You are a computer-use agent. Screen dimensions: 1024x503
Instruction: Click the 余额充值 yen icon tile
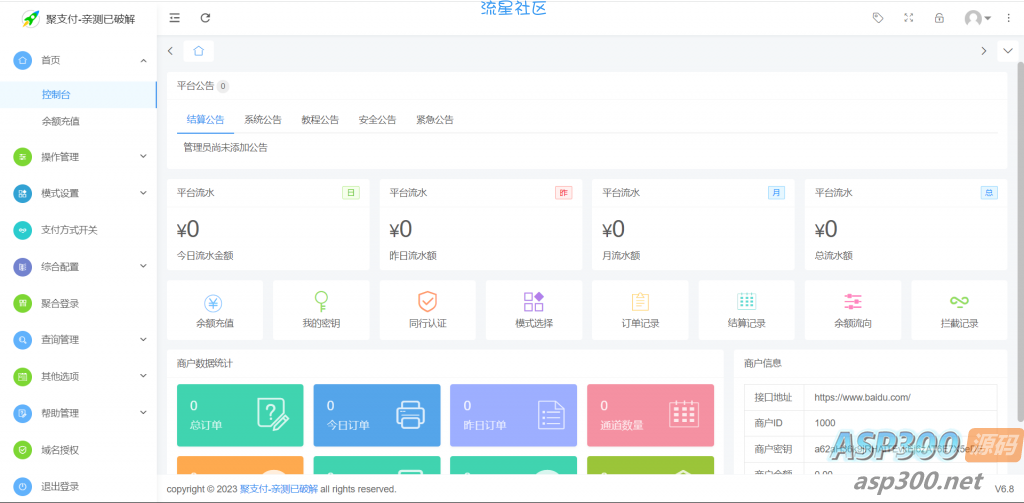pyautogui.click(x=214, y=303)
